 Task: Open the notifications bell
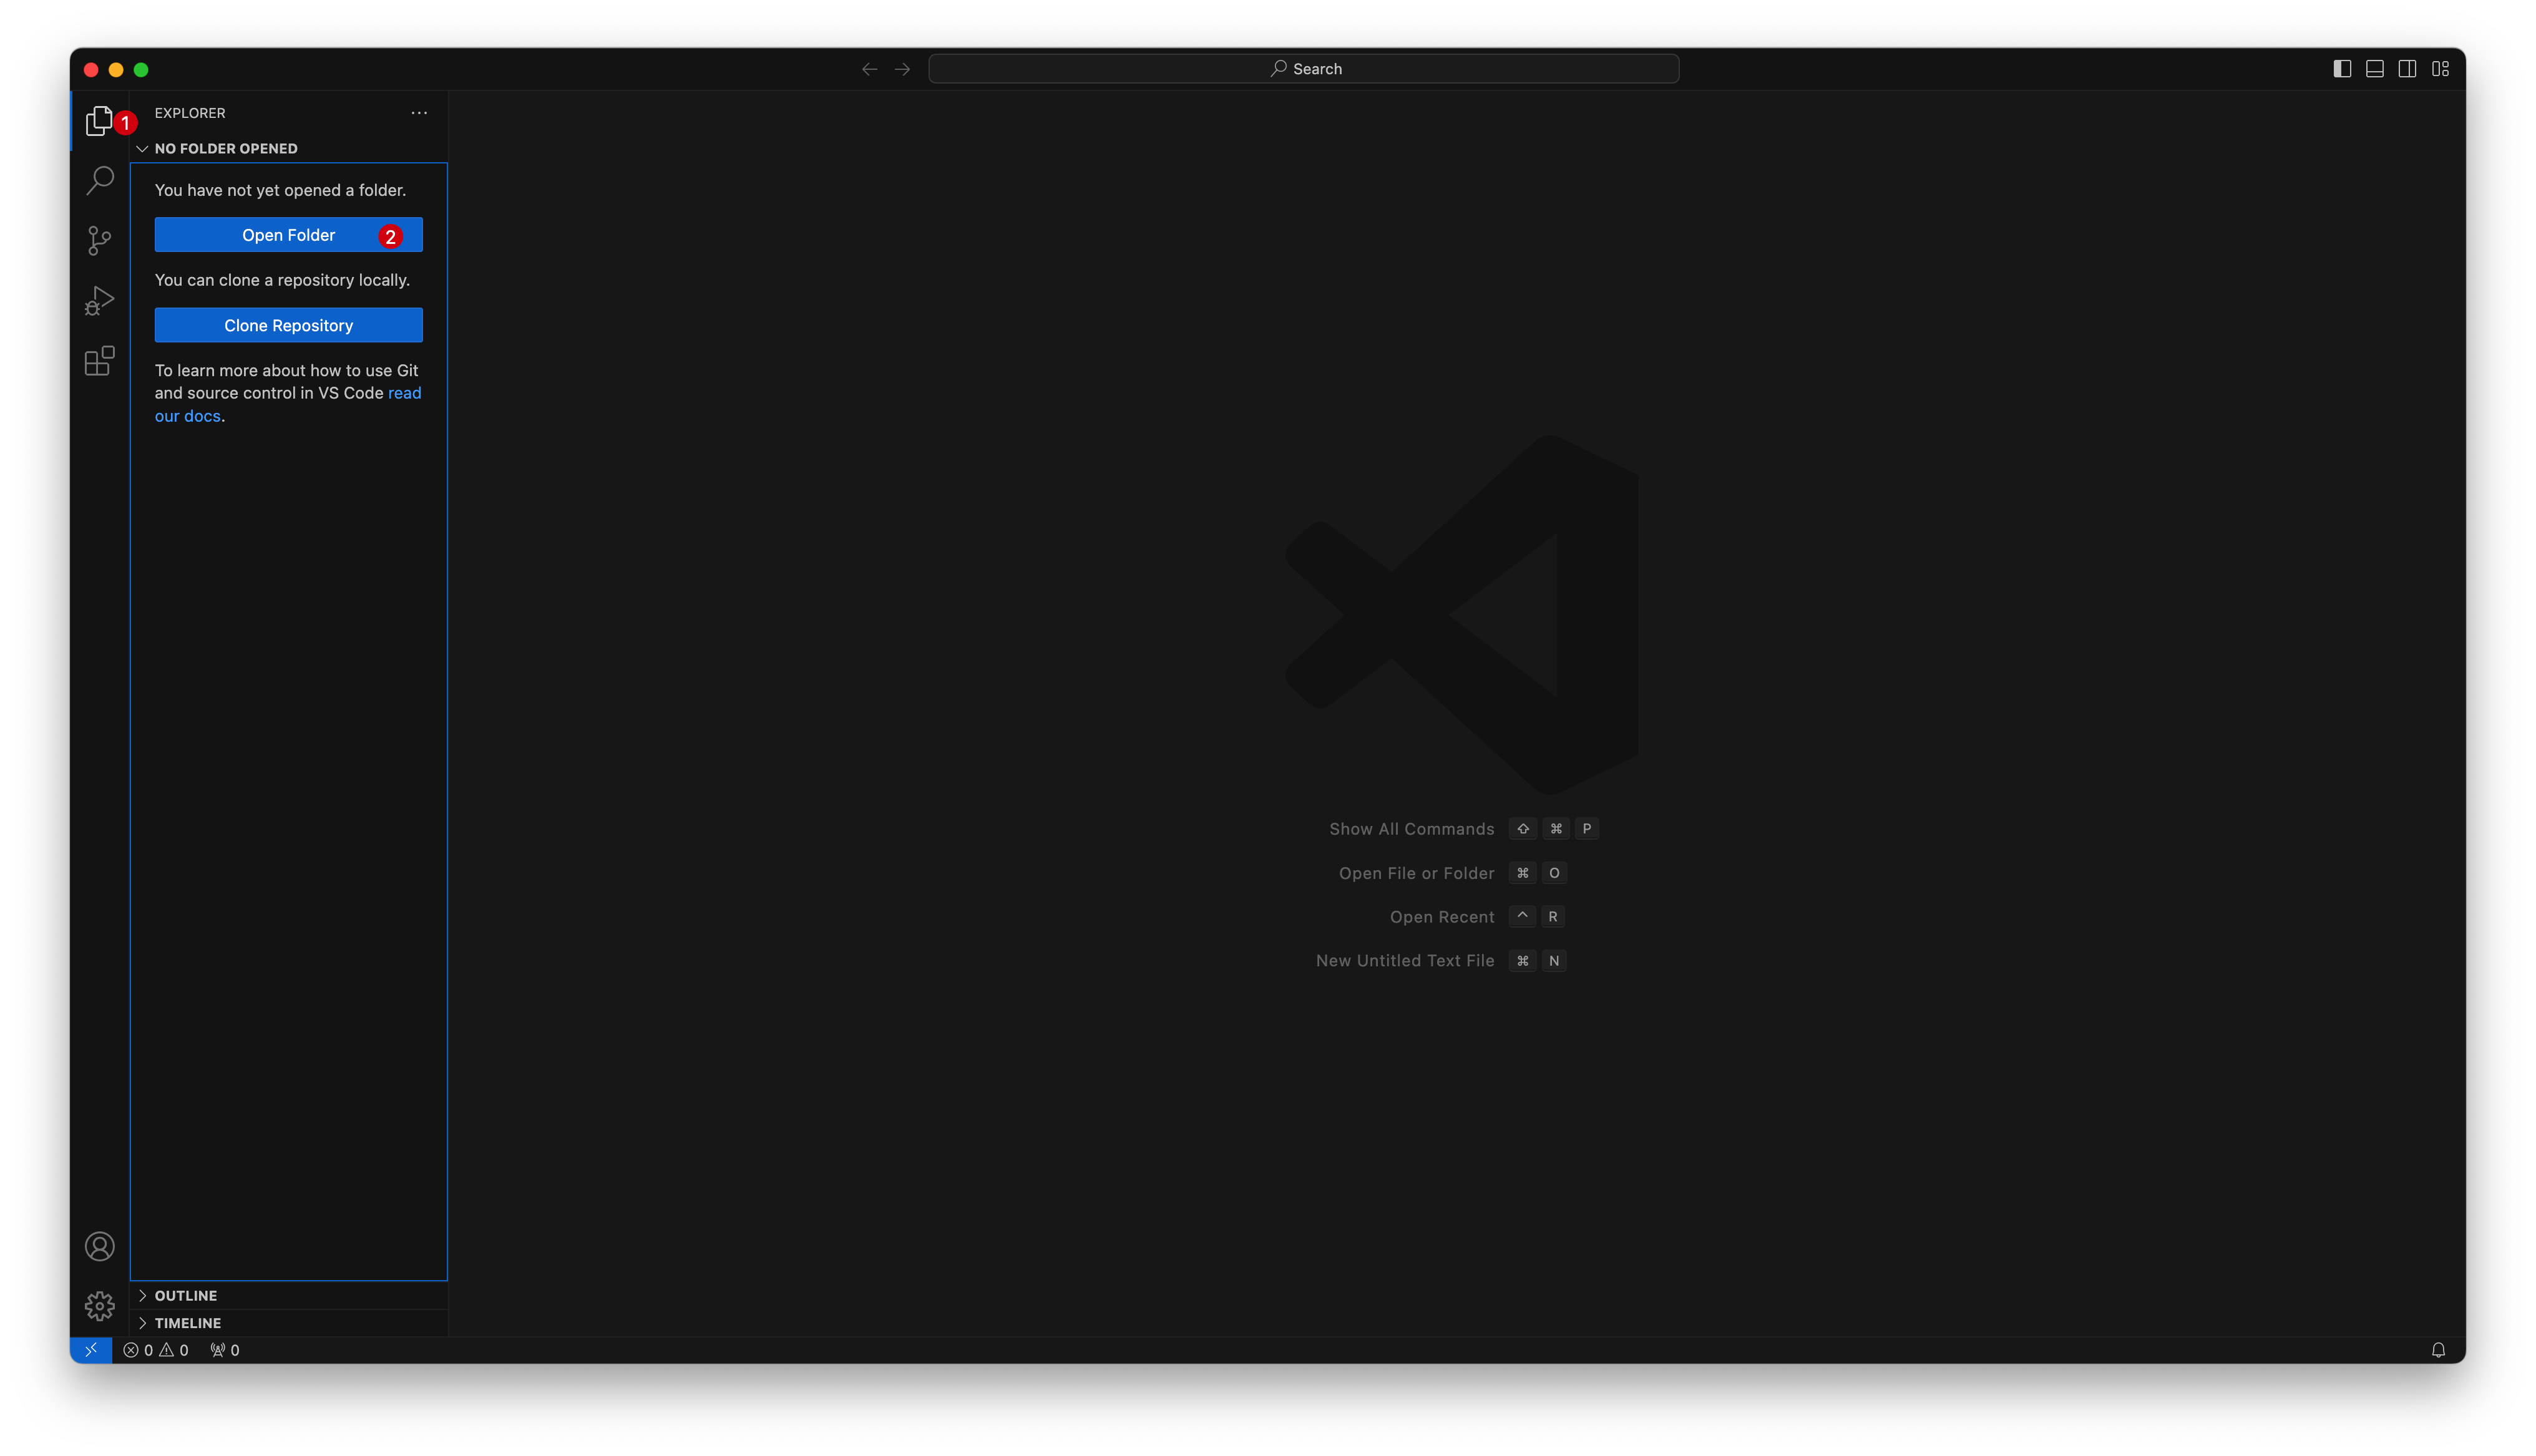pos(2438,1350)
